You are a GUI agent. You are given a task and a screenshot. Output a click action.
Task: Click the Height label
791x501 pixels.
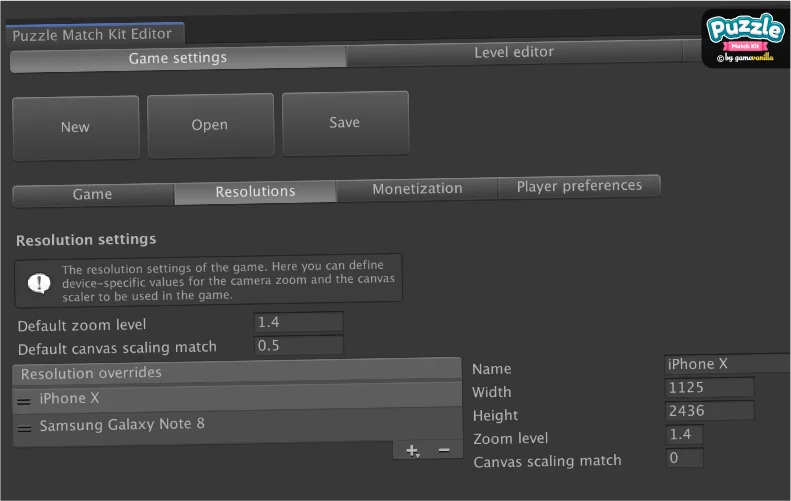pos(495,415)
